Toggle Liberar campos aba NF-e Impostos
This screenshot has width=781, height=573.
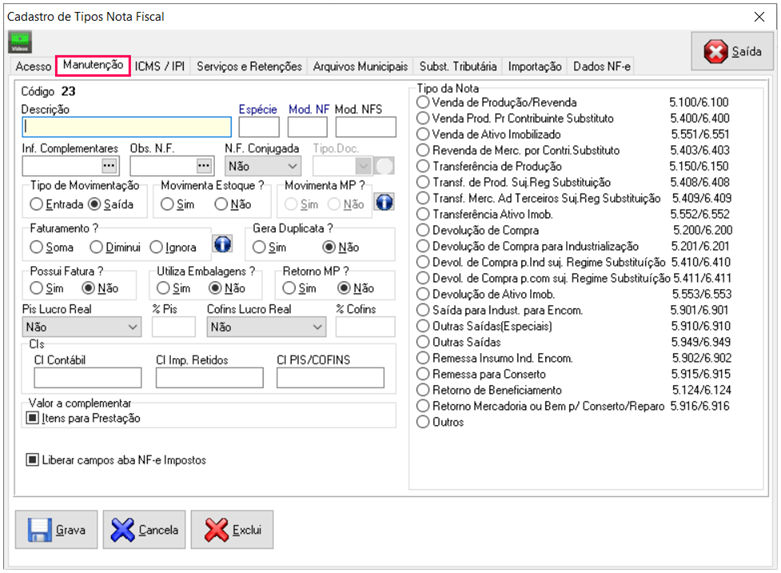tap(33, 460)
